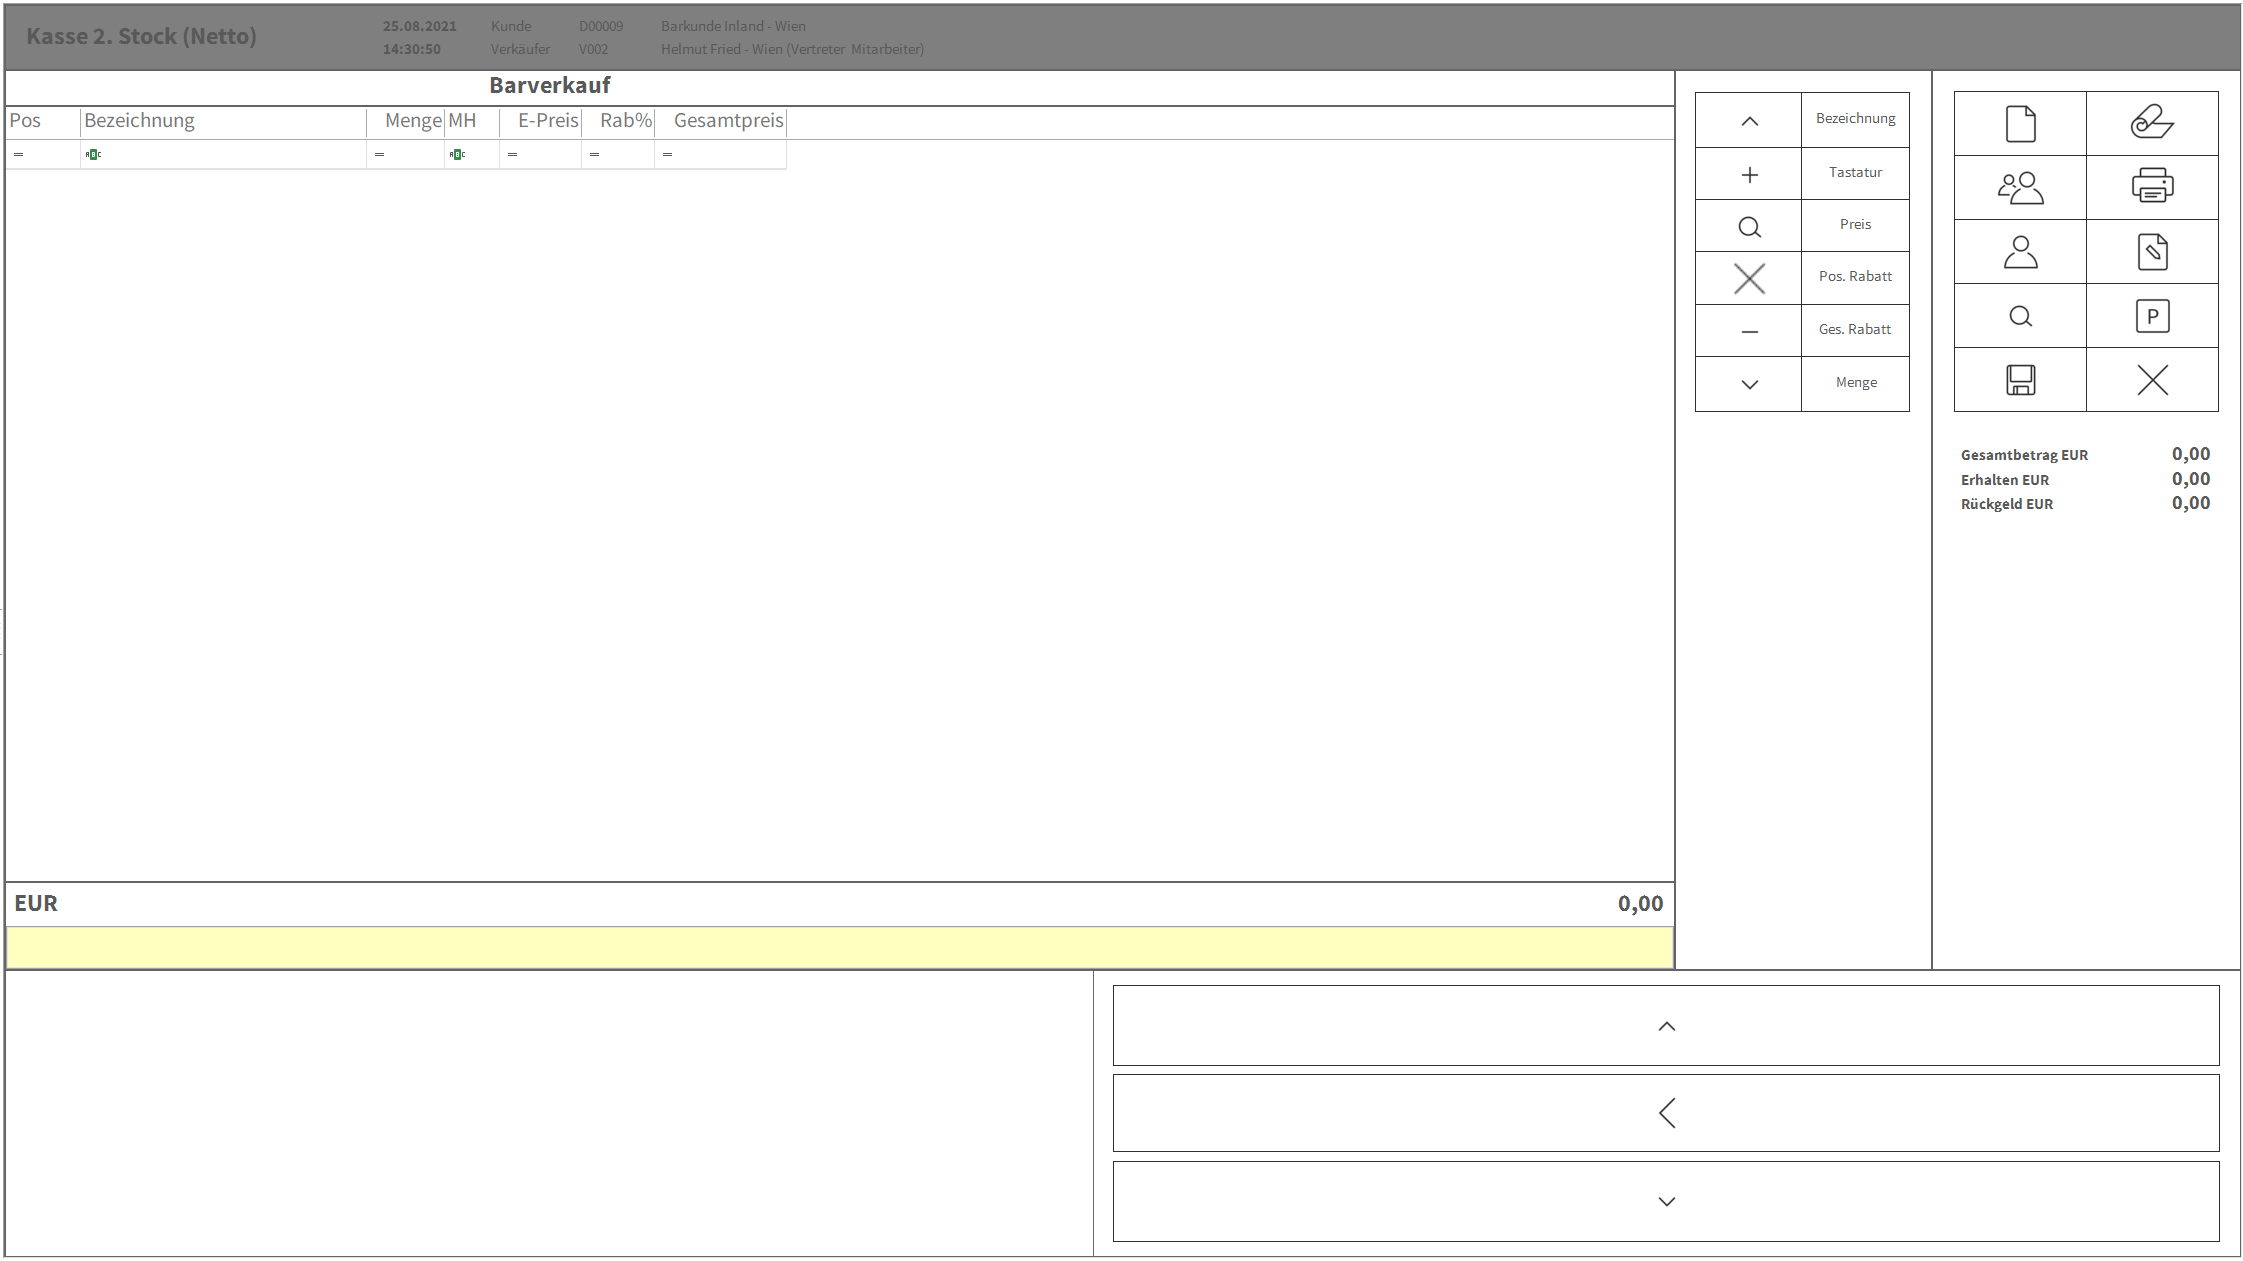Open the customer group icon
The height and width of the screenshot is (1261, 2243).
[x=2020, y=188]
